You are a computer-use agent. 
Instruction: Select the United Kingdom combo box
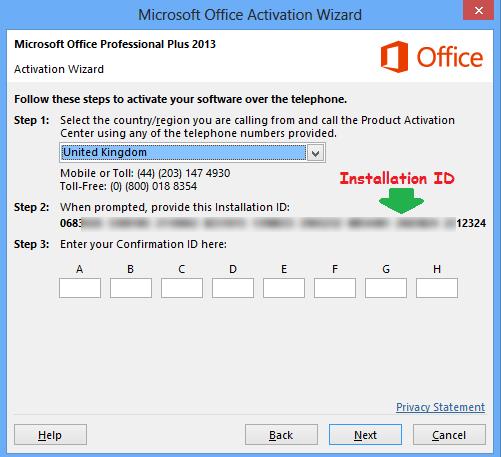click(192, 153)
